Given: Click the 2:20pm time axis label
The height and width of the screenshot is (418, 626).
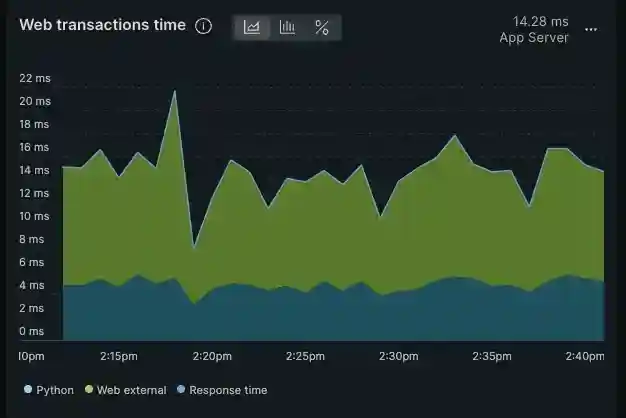Looking at the screenshot, I should point(212,356).
